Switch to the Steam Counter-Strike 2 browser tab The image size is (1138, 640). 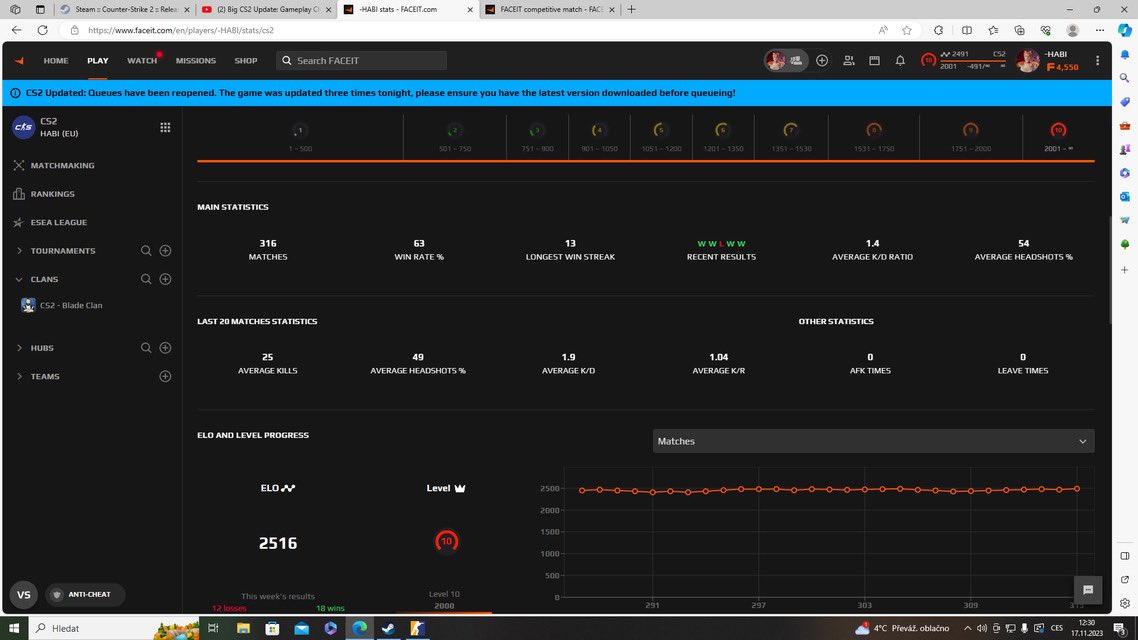(x=124, y=9)
